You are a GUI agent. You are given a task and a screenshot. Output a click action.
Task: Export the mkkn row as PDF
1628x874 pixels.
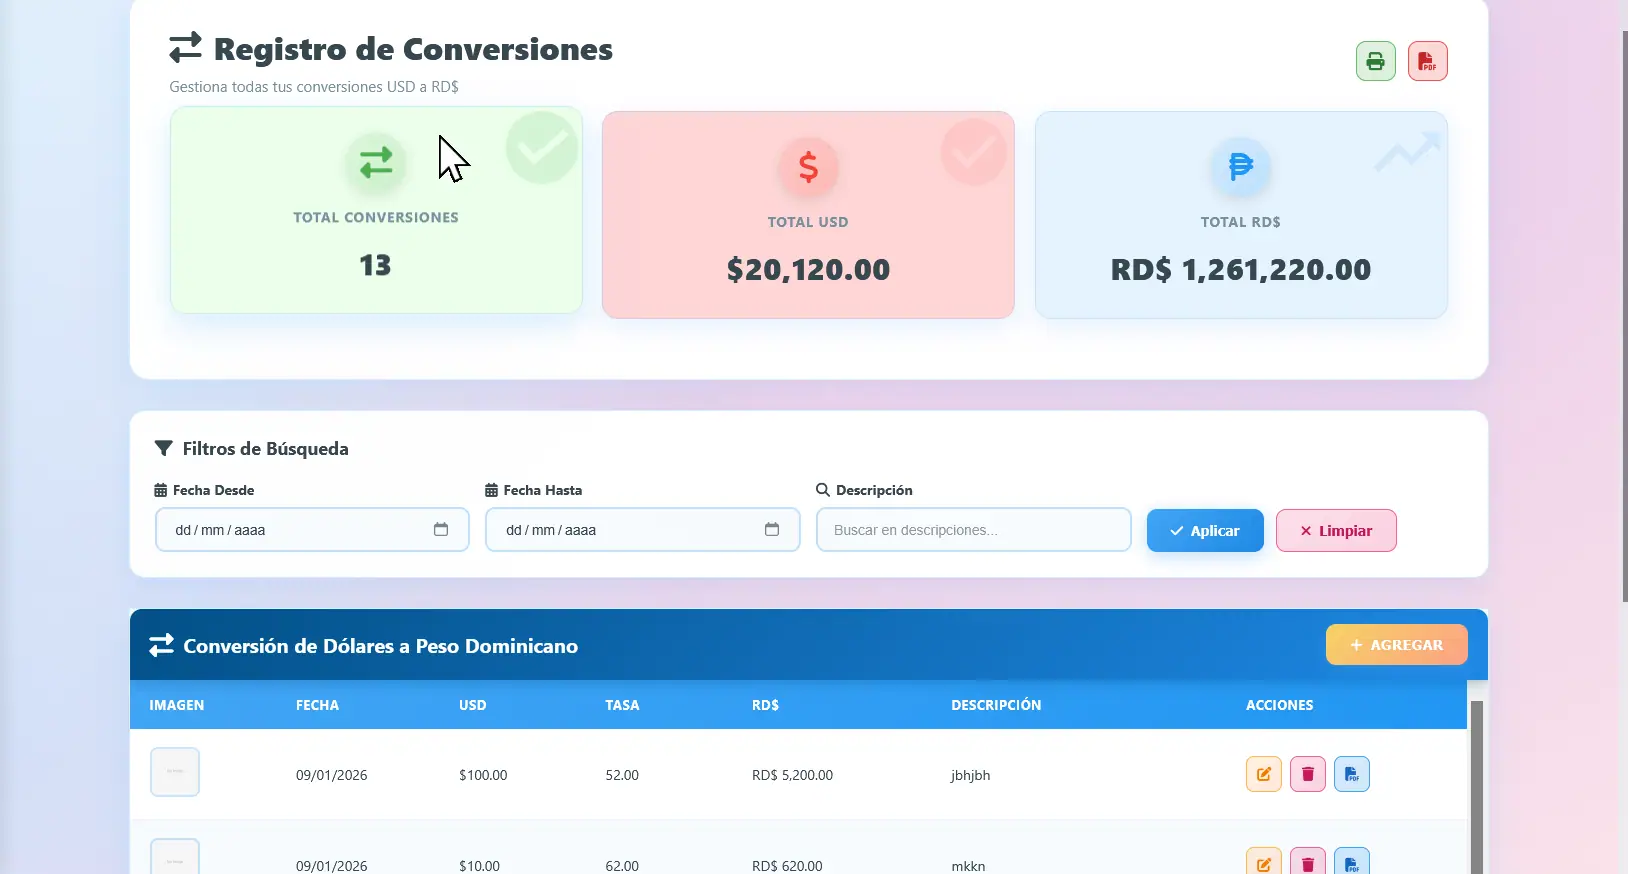(1351, 862)
